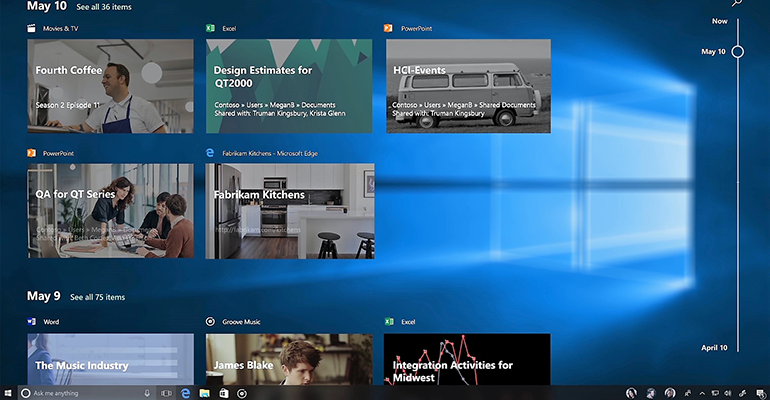The image size is (770, 400).
Task: Click the Word app icon under May 9
Action: coord(31,322)
